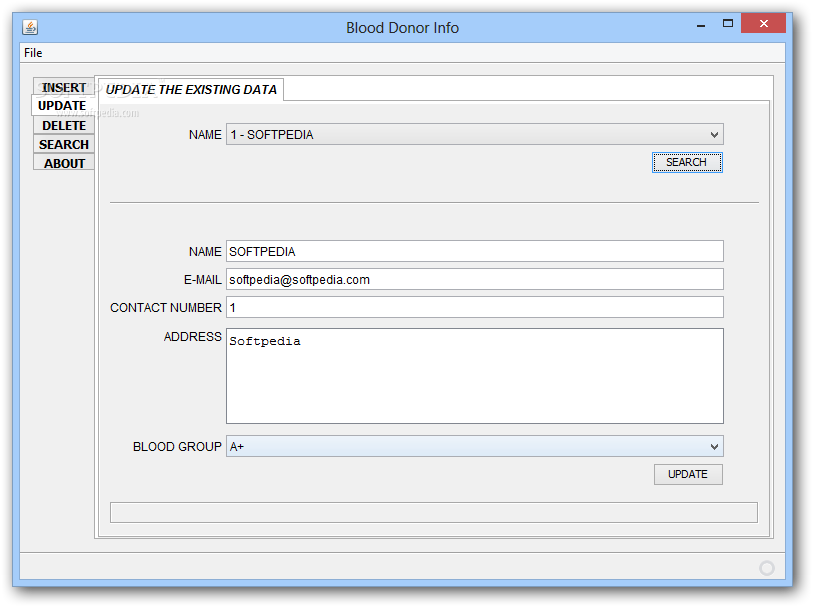The image size is (813, 607).
Task: Click the progress bar below the form
Action: 433,512
